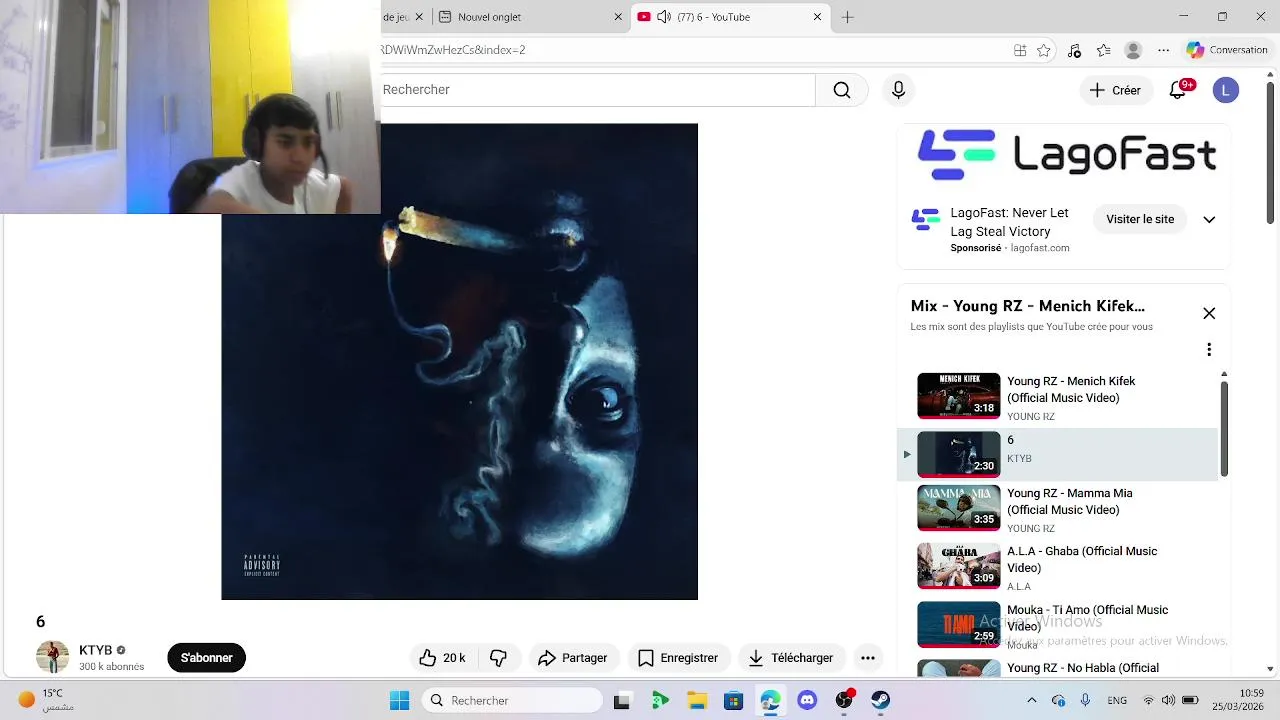Viewport: 1280px width, 720px height.
Task: Open the Edge split screen icon
Action: pyautogui.click(x=1020, y=50)
